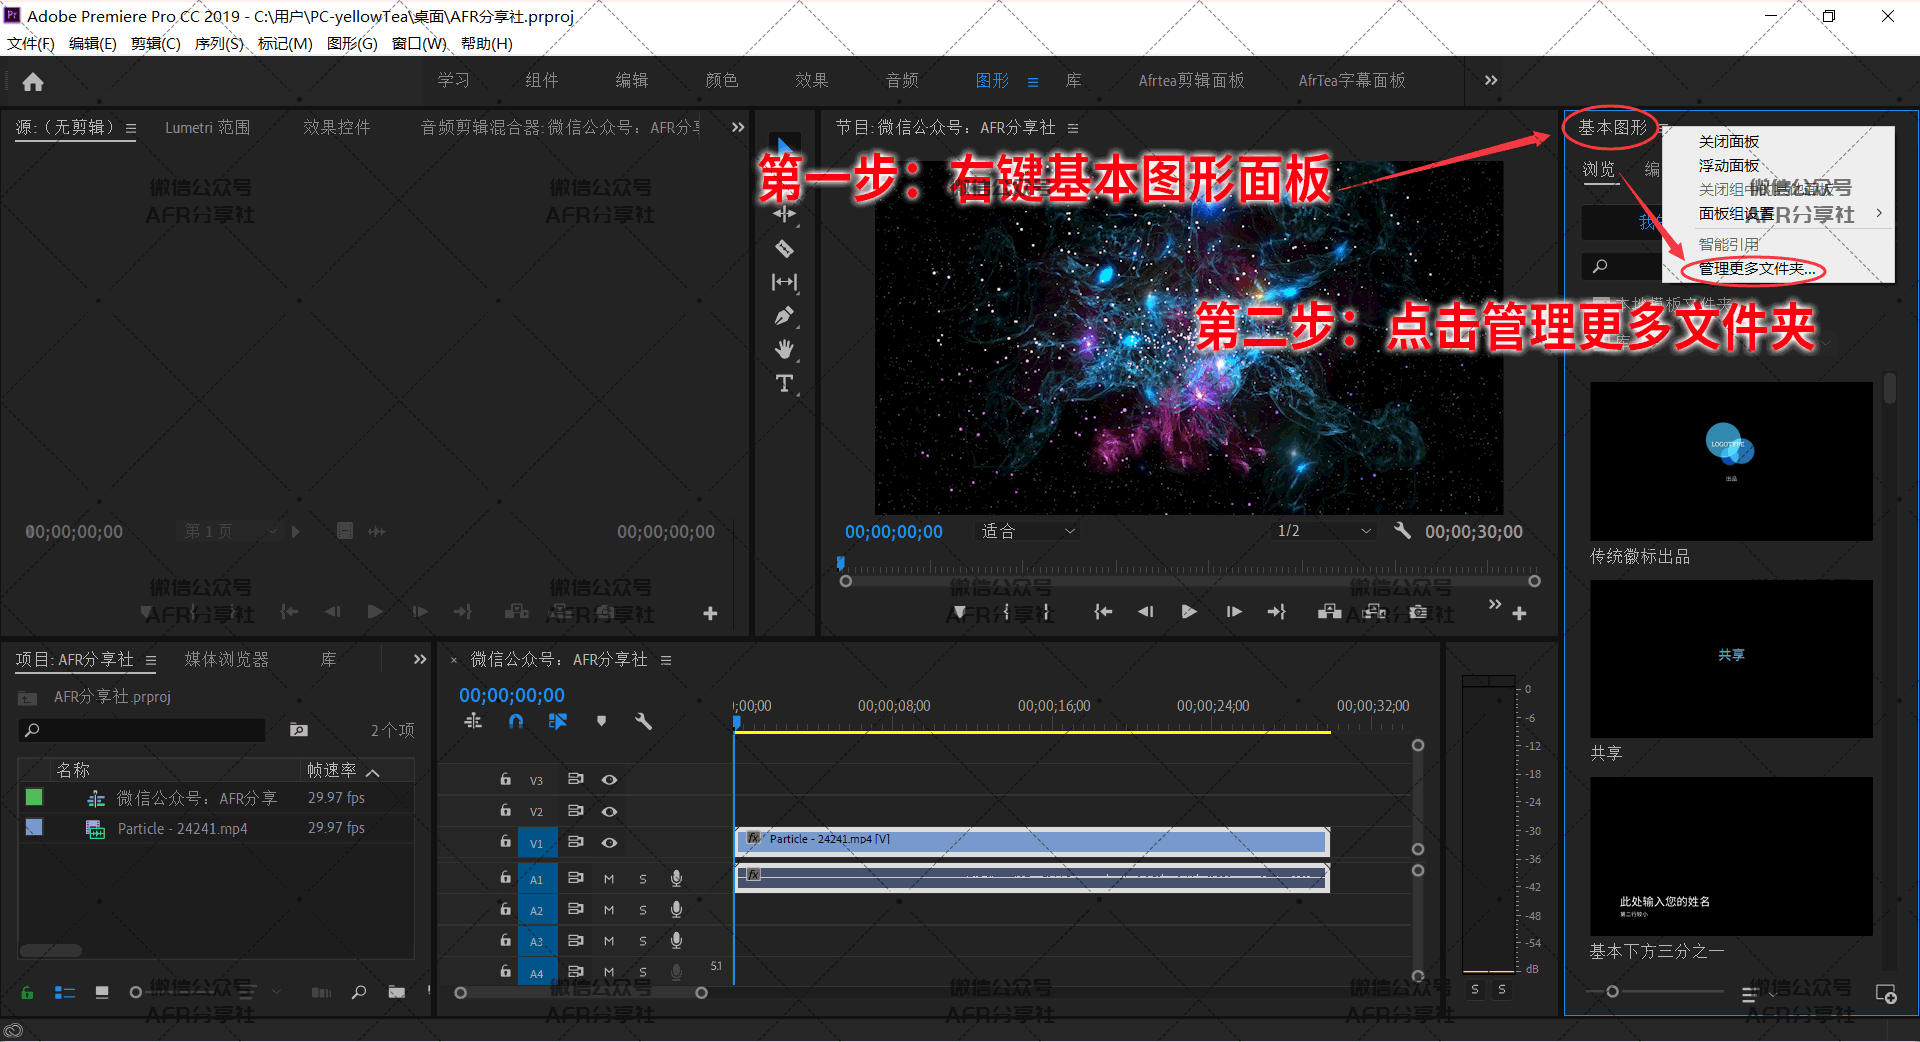Select the Pen tool

click(785, 316)
